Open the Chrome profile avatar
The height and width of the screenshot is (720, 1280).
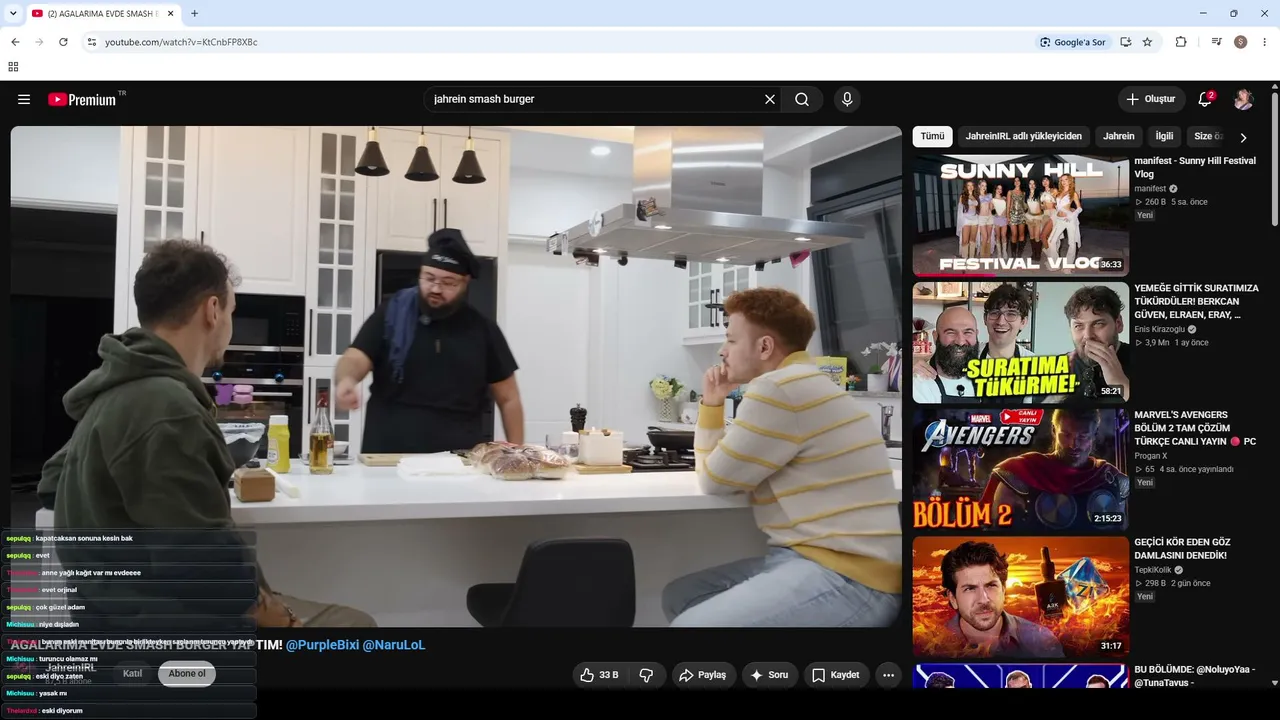(1241, 42)
